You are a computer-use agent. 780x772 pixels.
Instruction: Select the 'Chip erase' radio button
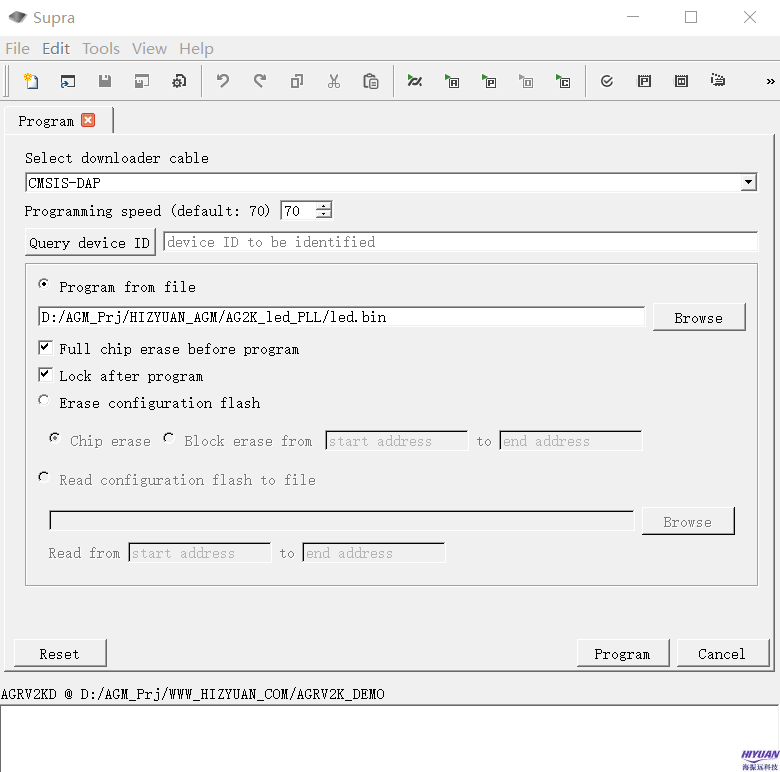point(55,438)
